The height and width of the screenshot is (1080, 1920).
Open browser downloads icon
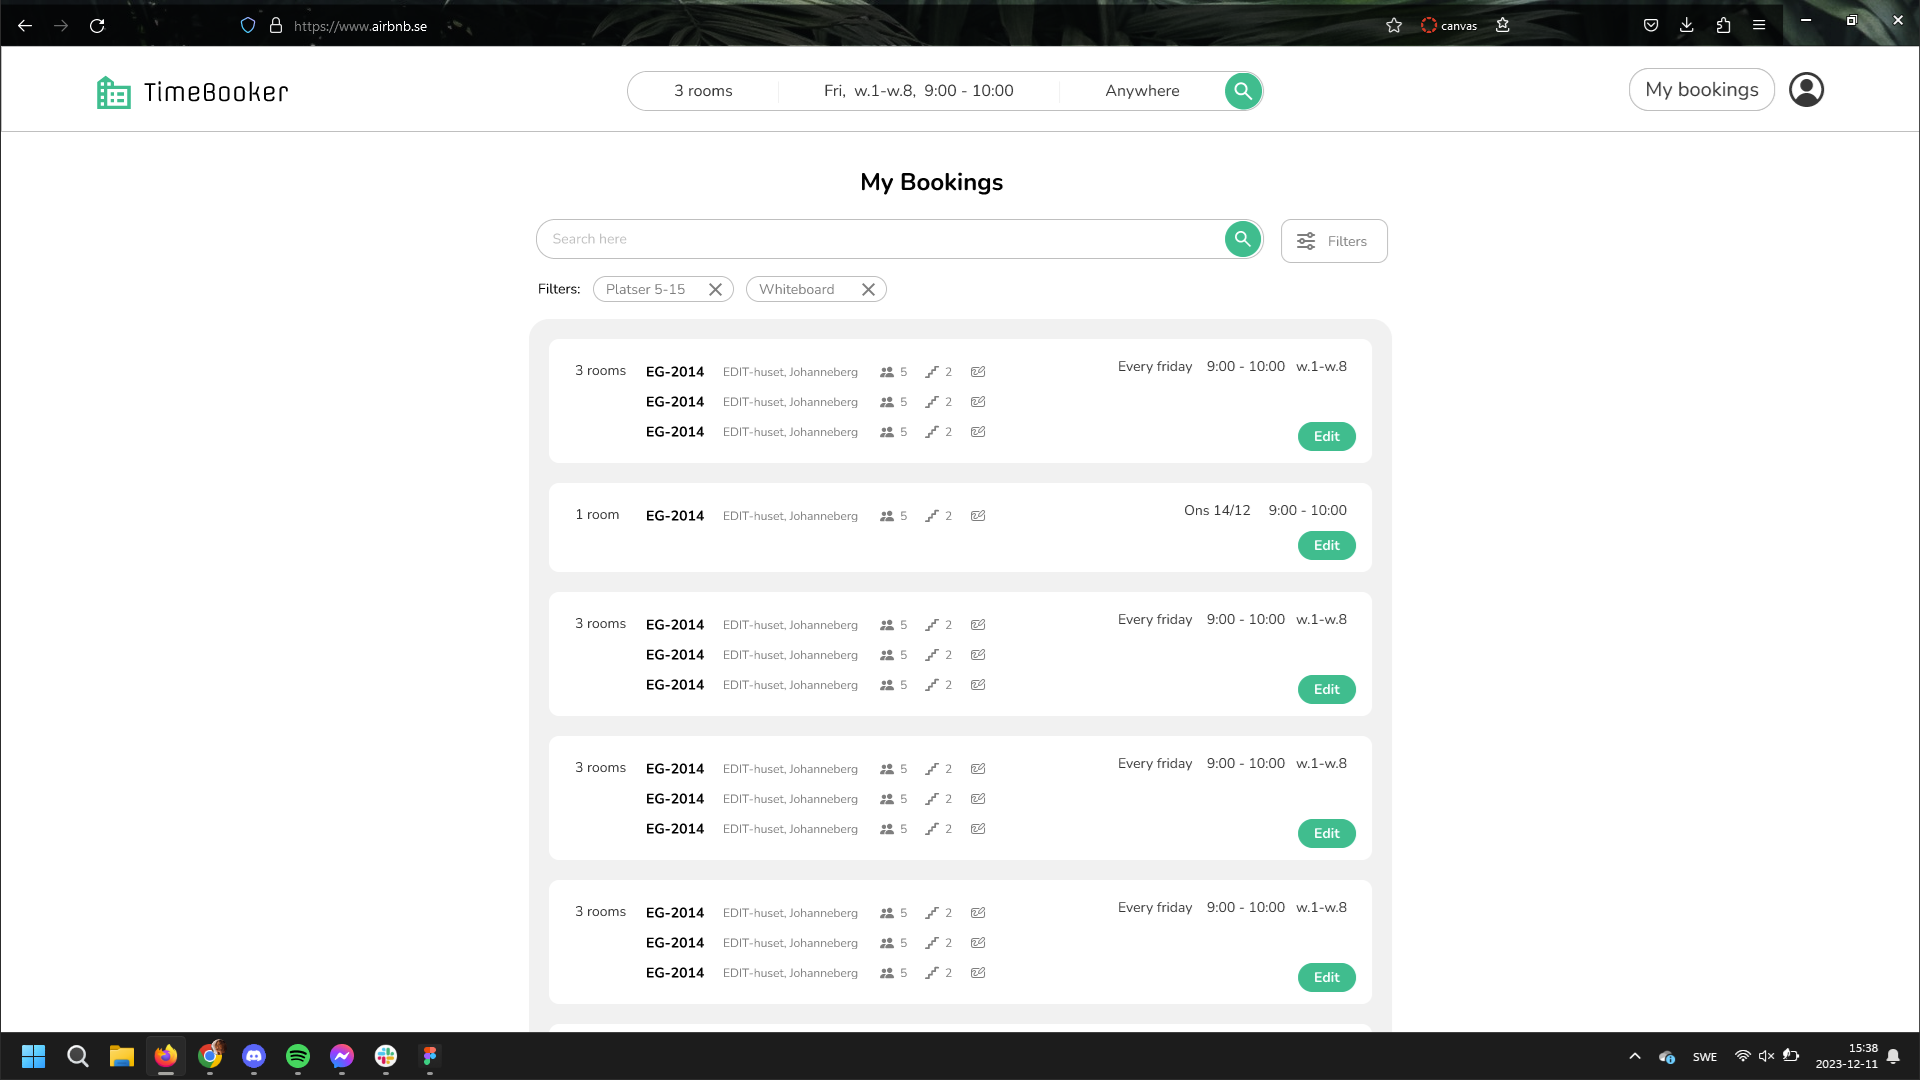point(1687,26)
